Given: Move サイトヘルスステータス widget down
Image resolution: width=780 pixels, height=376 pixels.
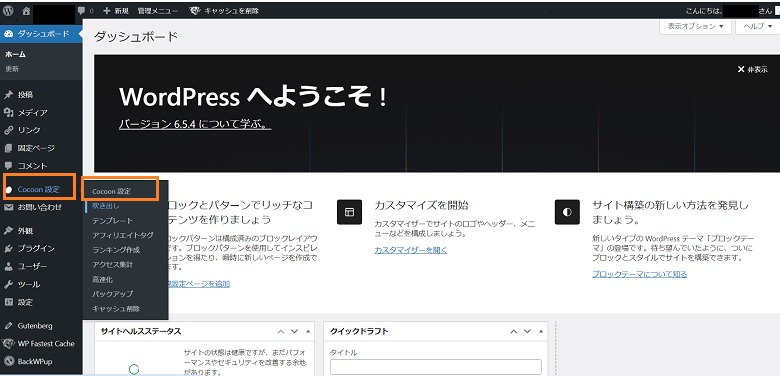Looking at the screenshot, I should click(294, 331).
